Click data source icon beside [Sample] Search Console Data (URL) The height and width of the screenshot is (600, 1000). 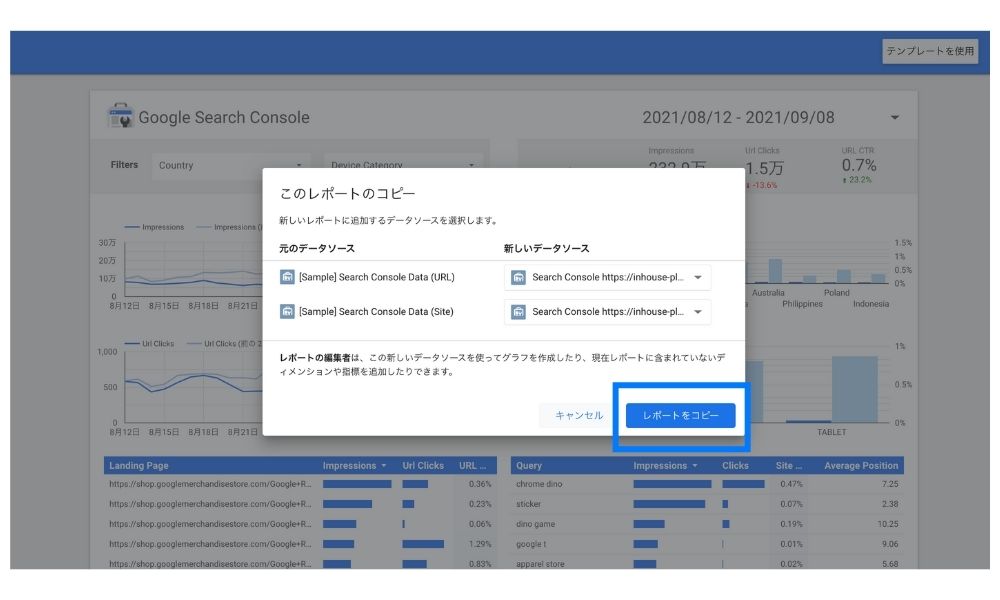click(287, 277)
